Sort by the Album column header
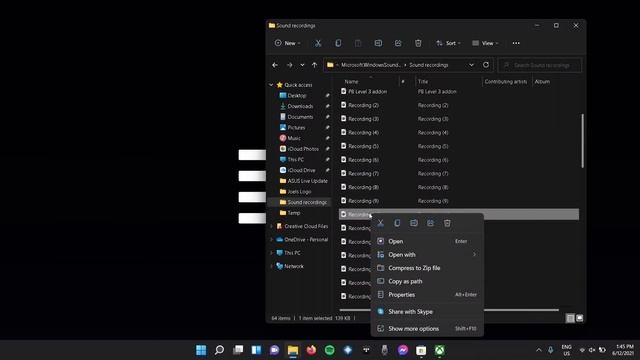Screen dimensions: 640x360 click(542, 82)
